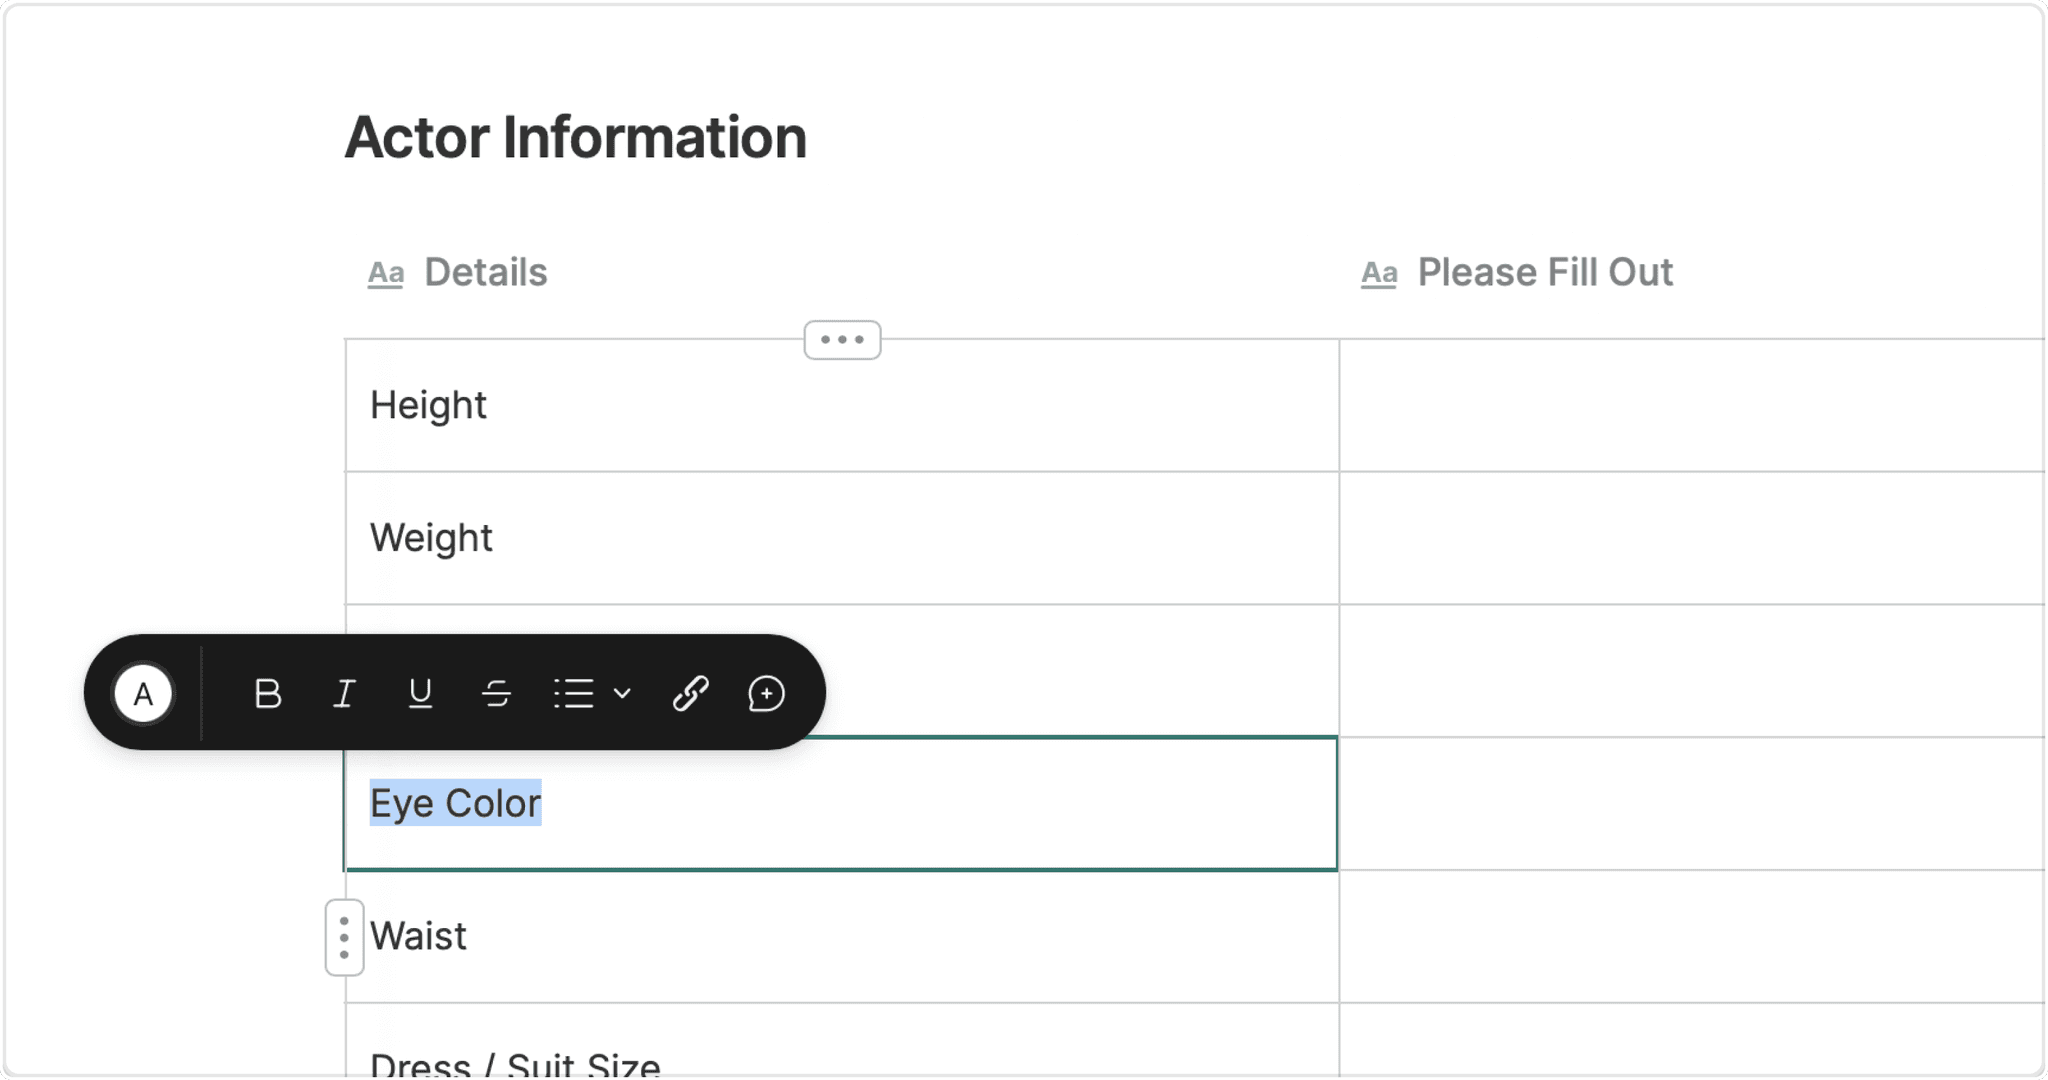Italicize the selected text
The height and width of the screenshot is (1080, 2048).
click(x=344, y=693)
